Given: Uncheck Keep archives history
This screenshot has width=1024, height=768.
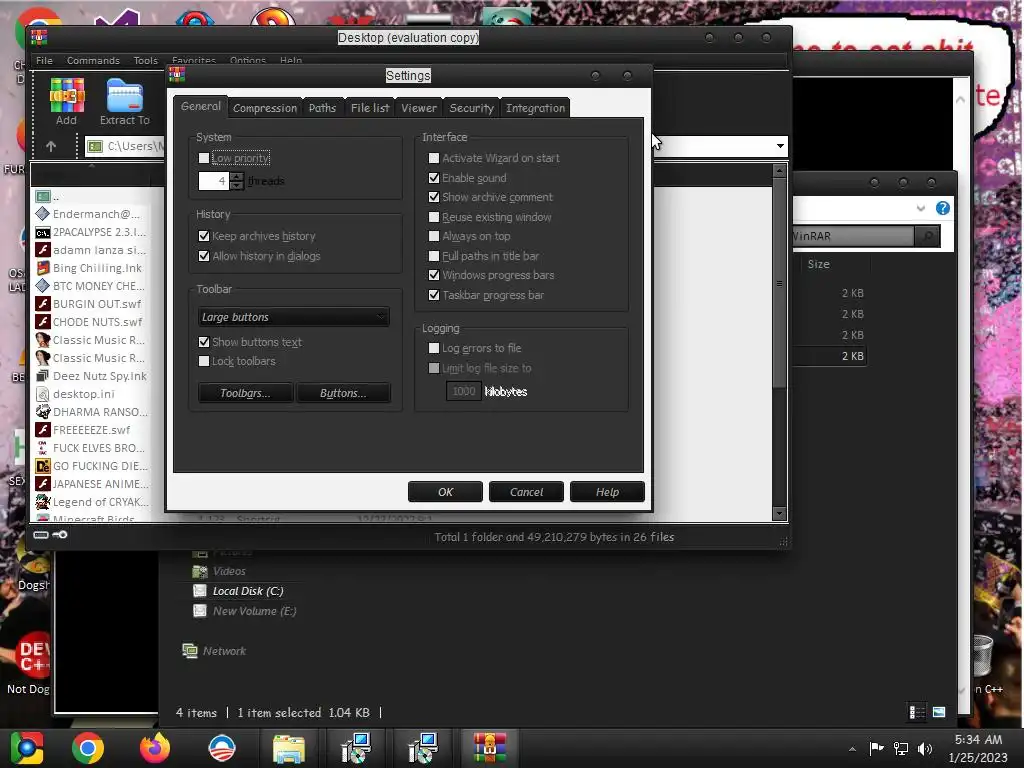Looking at the screenshot, I should [x=204, y=236].
